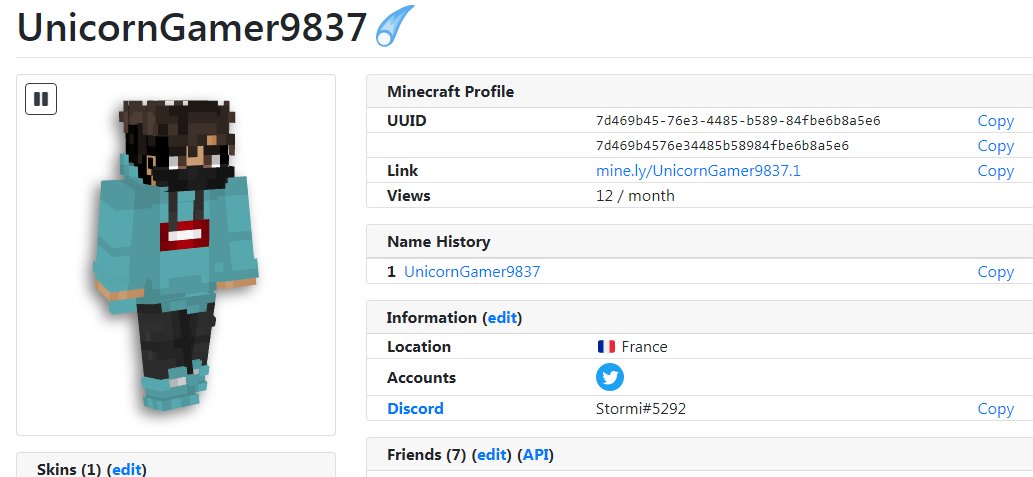Click the UnicornGamer9837 page title

(x=191, y=28)
